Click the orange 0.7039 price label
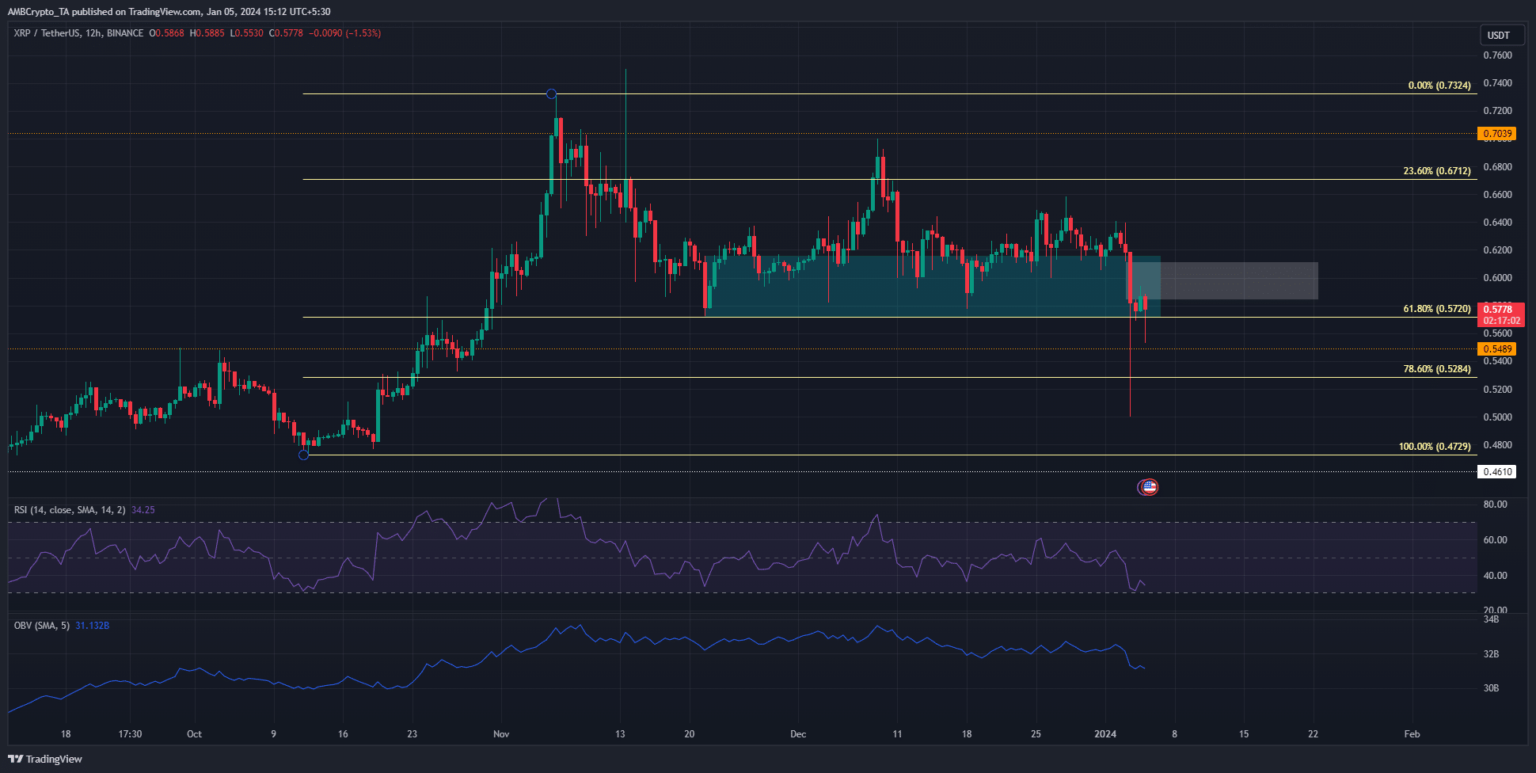Screen dimensions: 1536x773 [1496, 134]
